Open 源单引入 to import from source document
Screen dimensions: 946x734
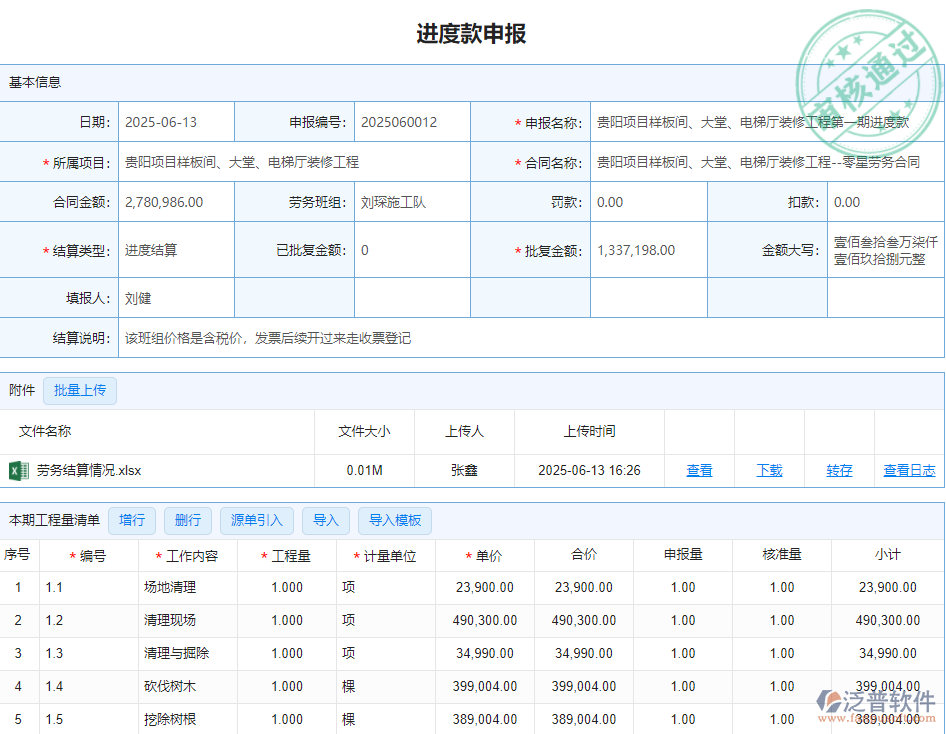coord(256,520)
